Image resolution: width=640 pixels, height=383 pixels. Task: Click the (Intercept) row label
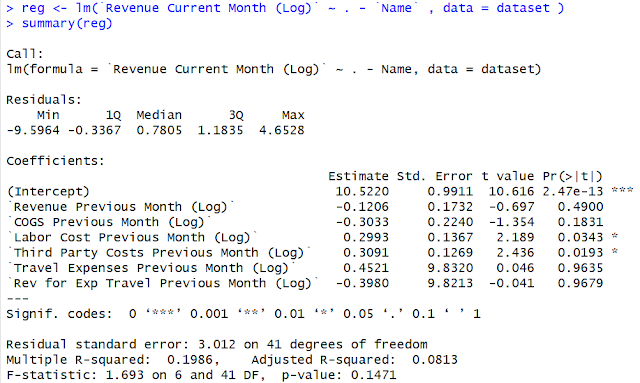48,192
